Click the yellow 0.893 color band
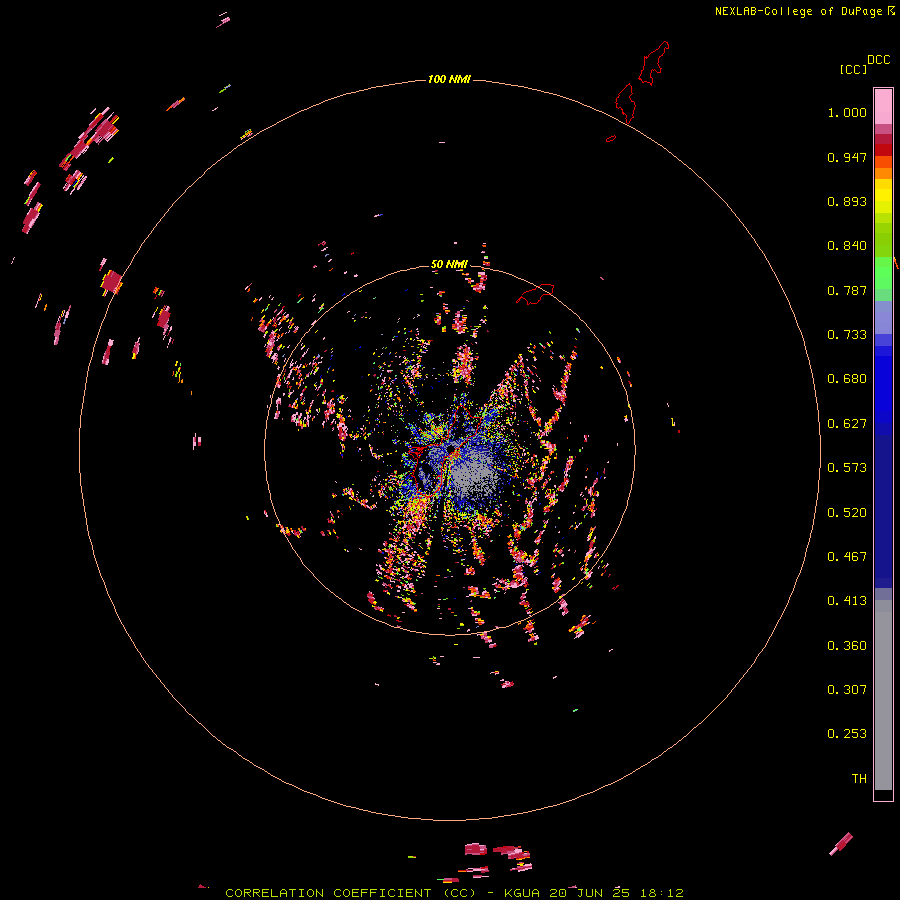 (883, 201)
